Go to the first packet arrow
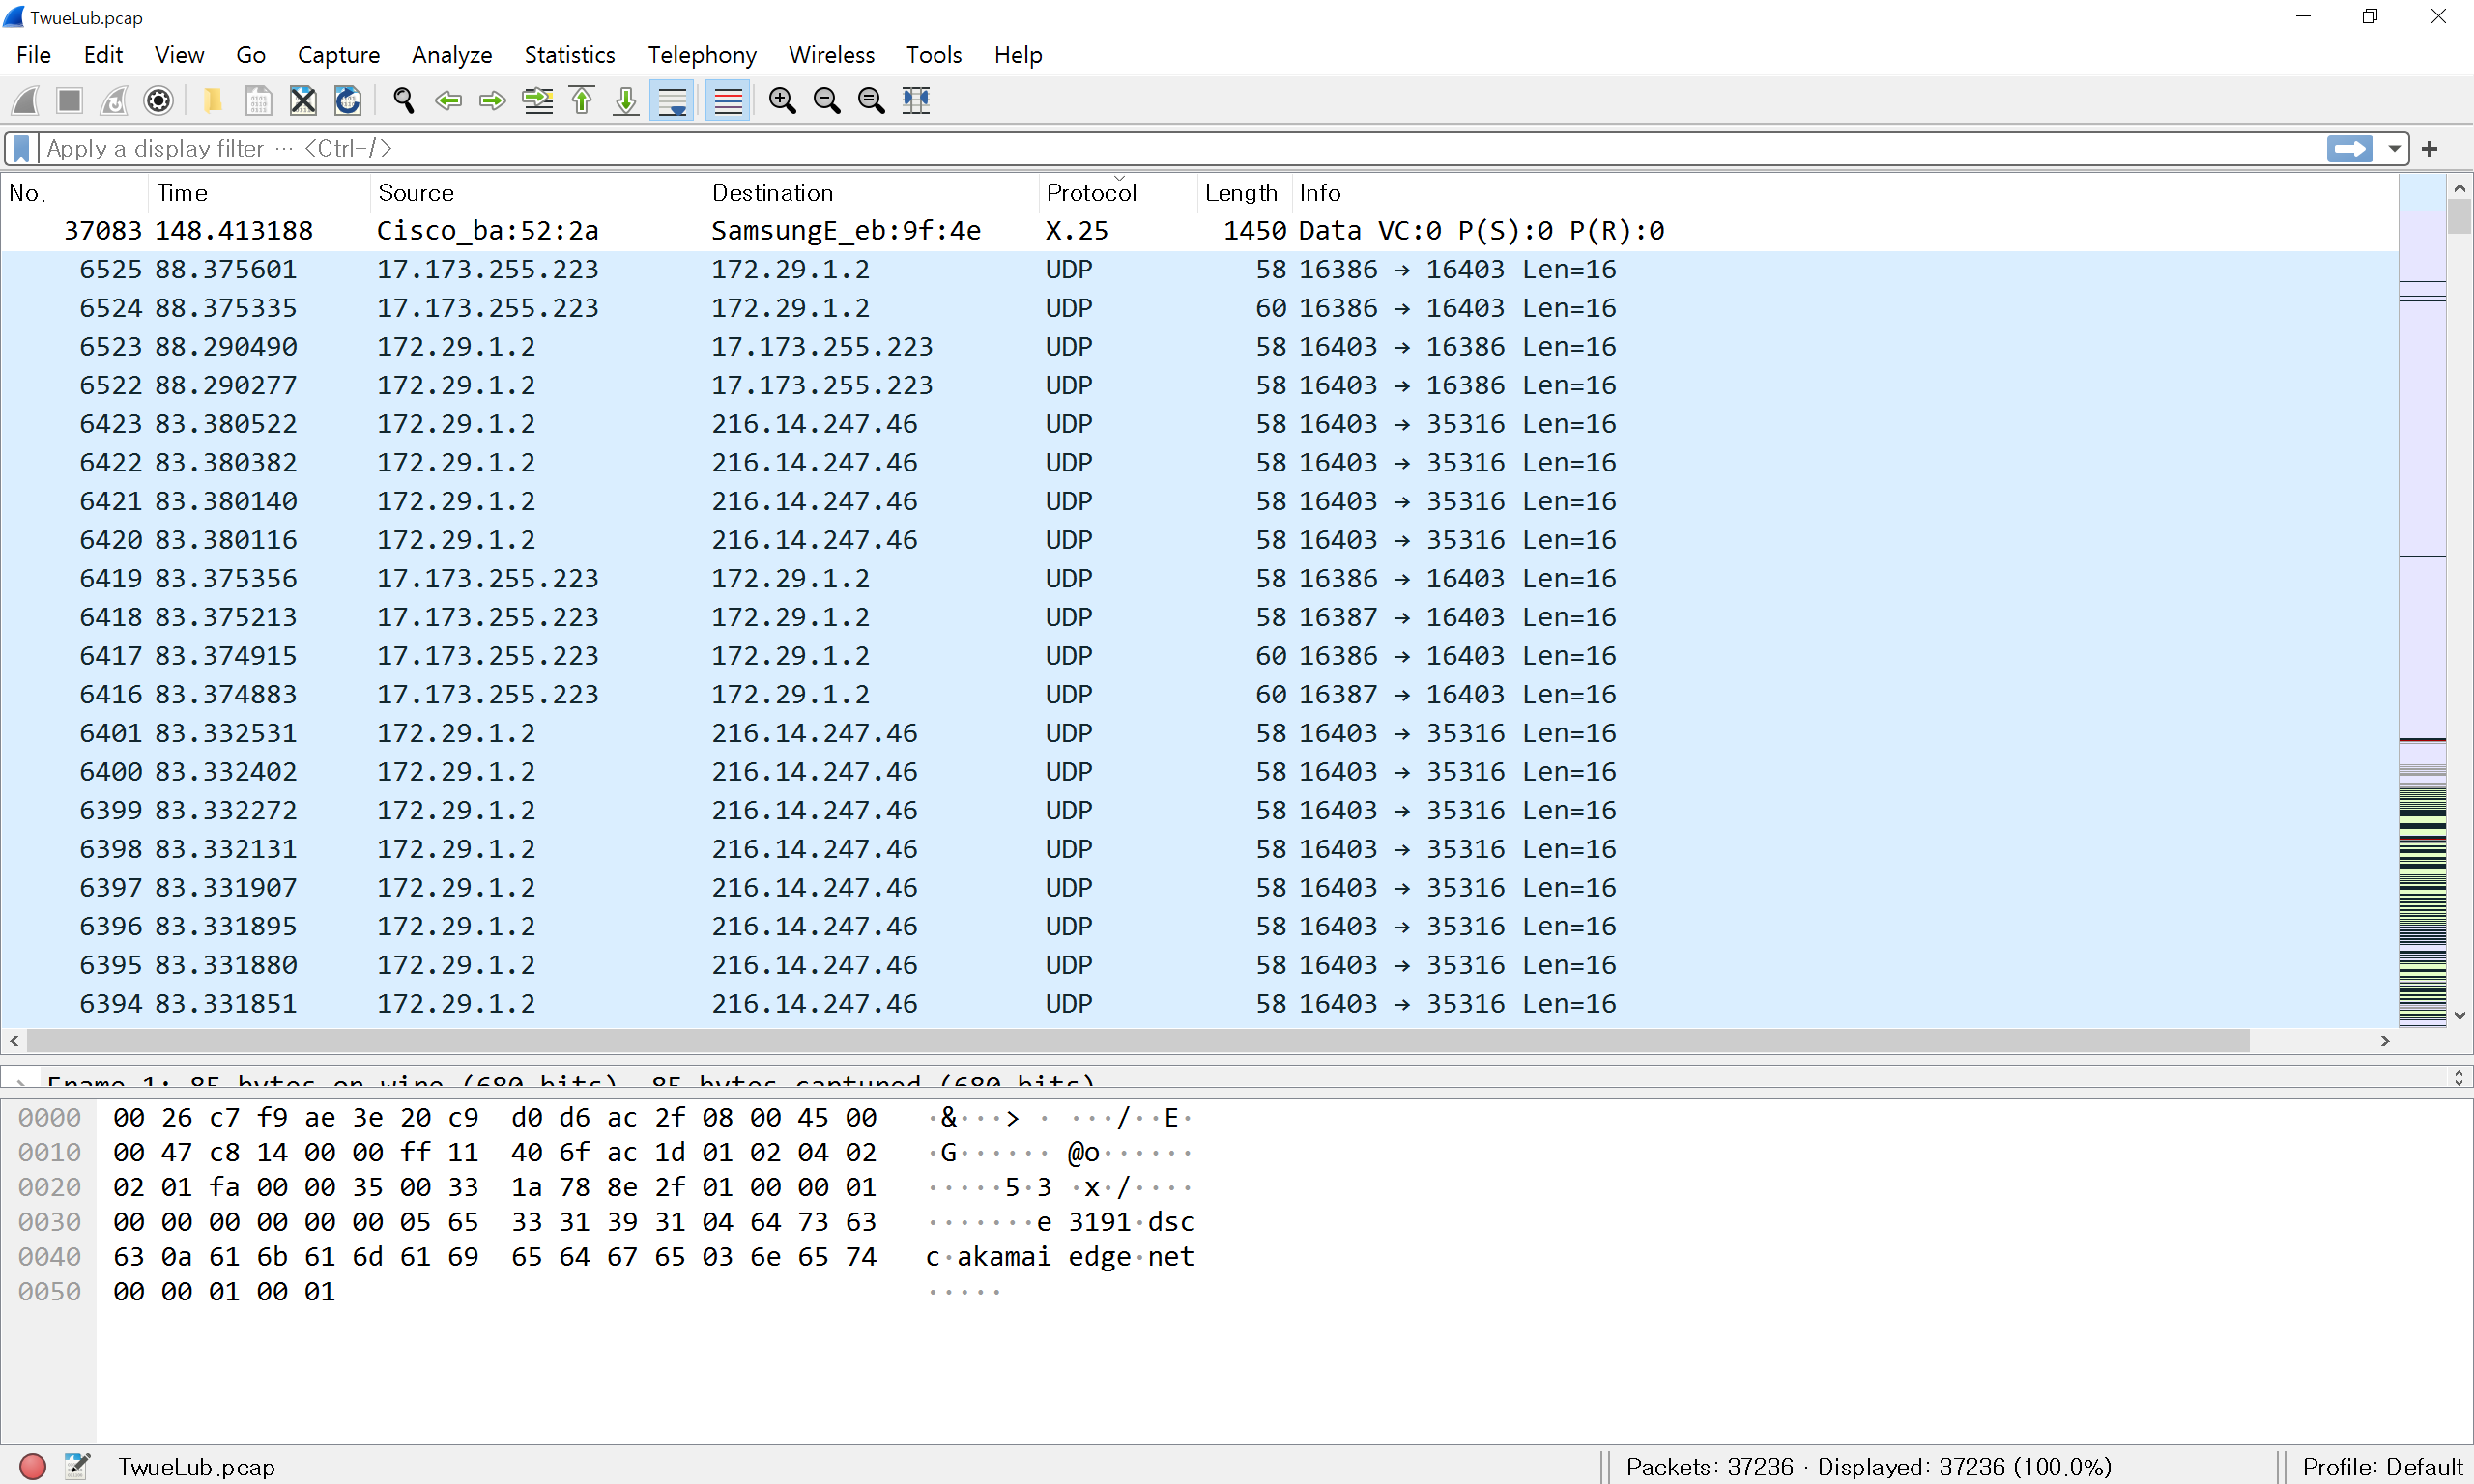 (x=582, y=100)
